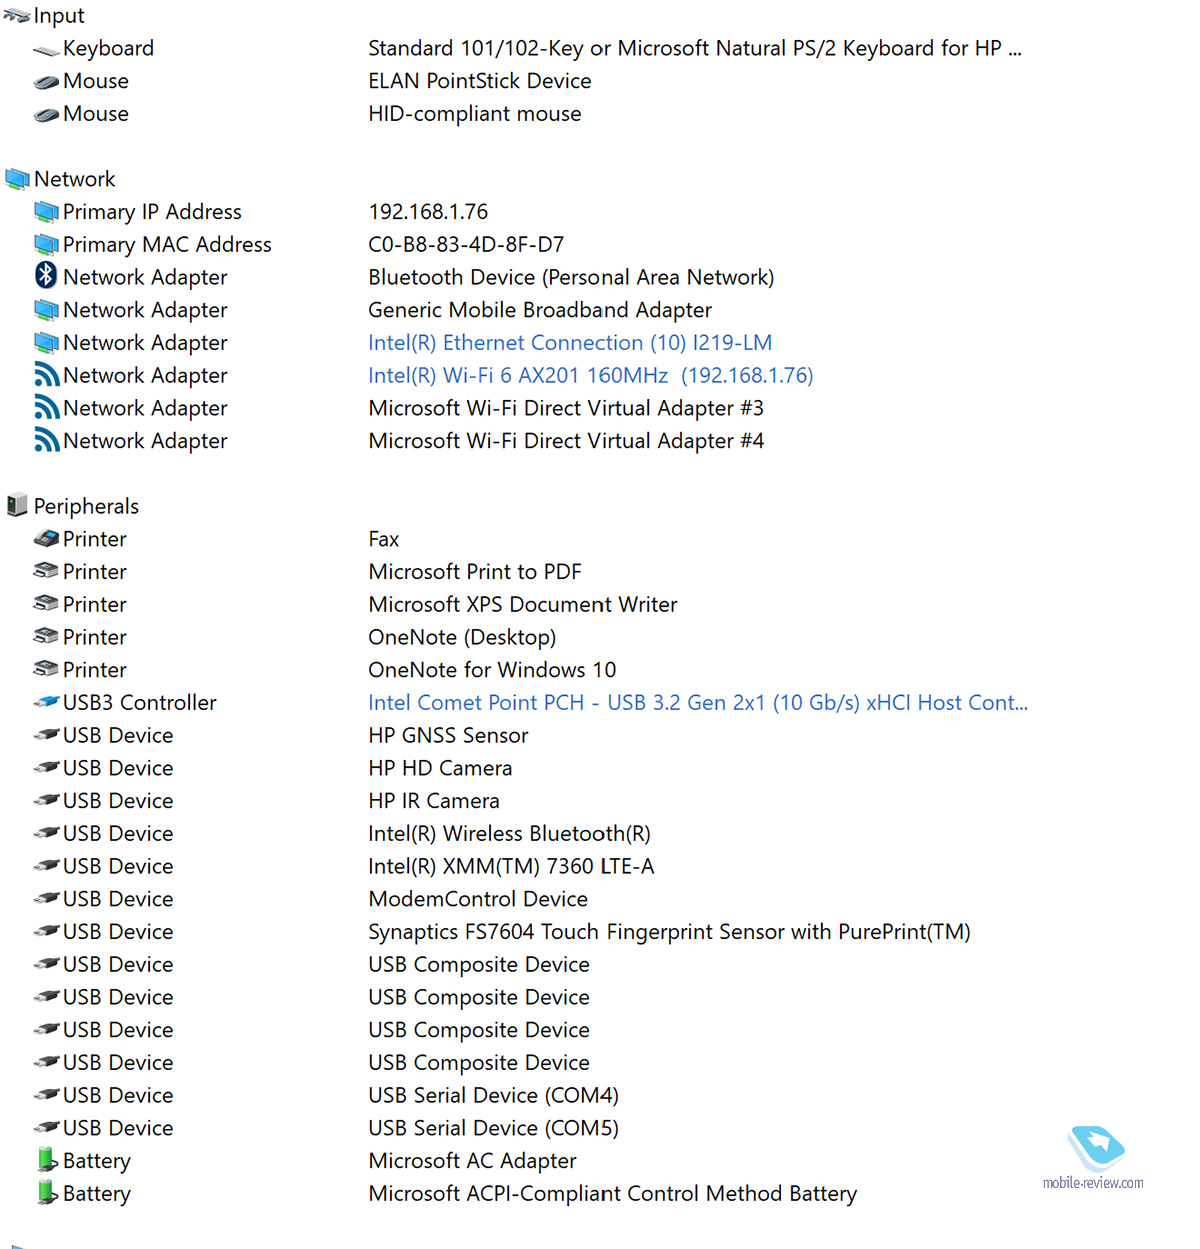Viewport: 1200px width, 1249px height.
Task: Click the USB3 Controller icon
Action: 46,703
